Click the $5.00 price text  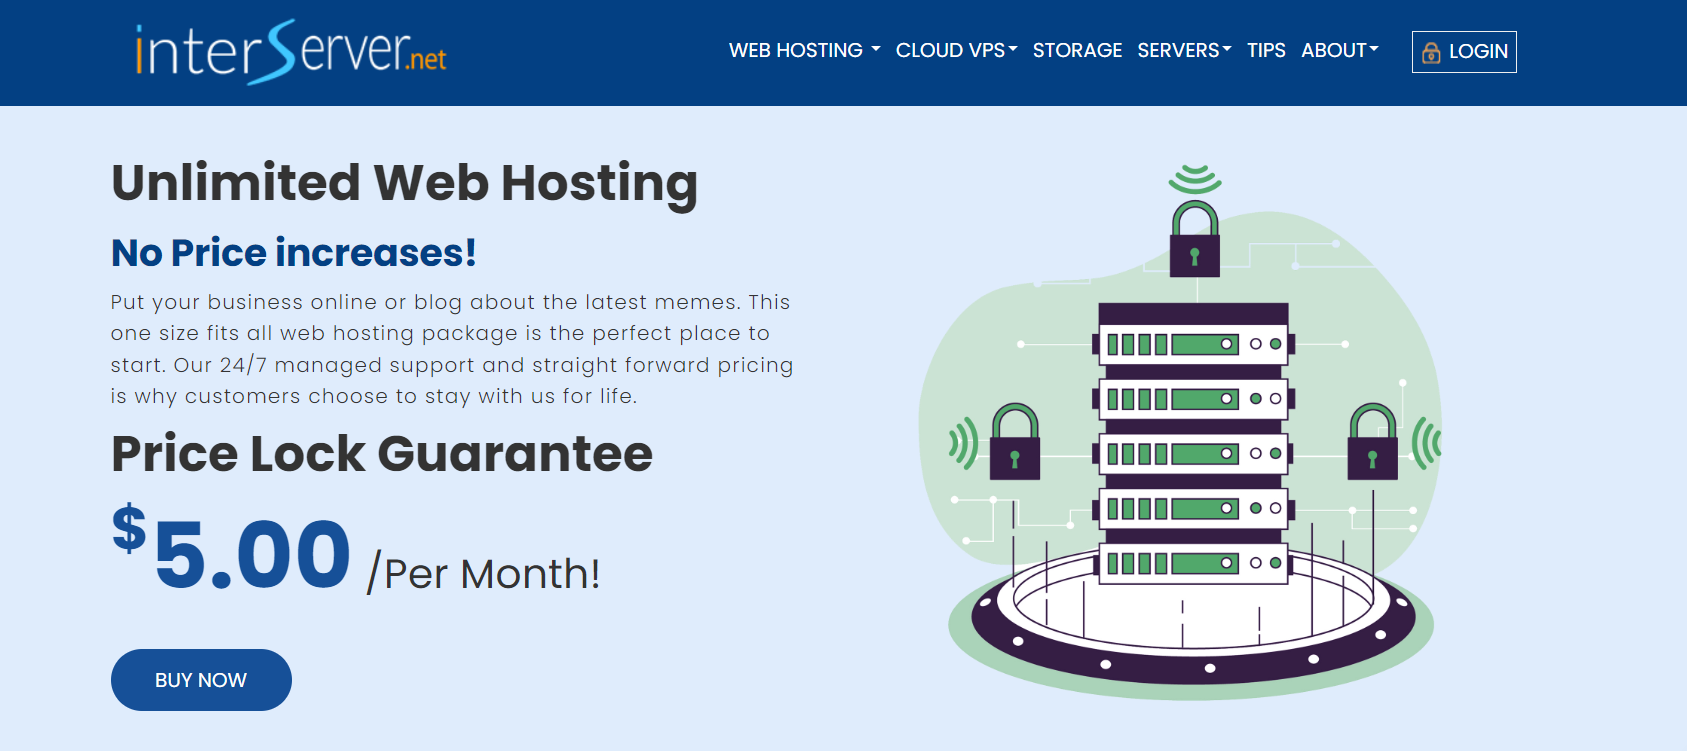pyautogui.click(x=231, y=547)
